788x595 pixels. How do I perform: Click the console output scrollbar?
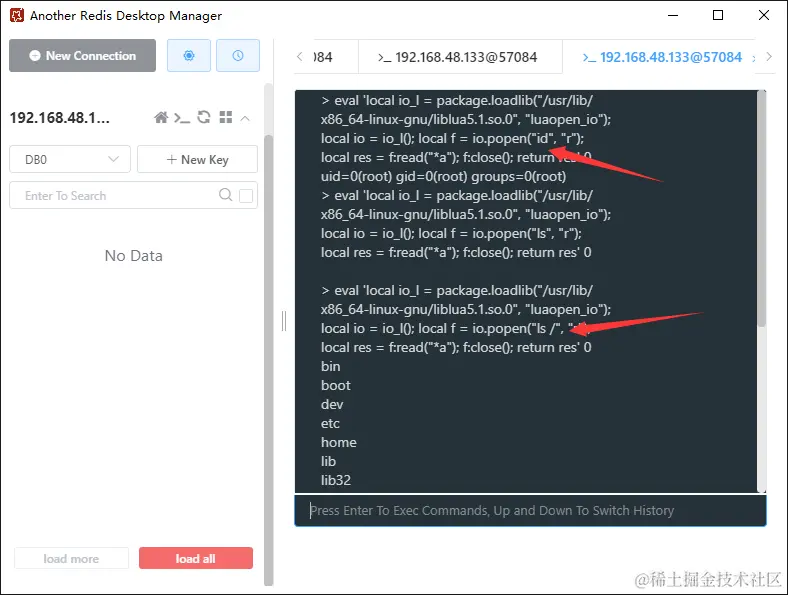pos(761,209)
